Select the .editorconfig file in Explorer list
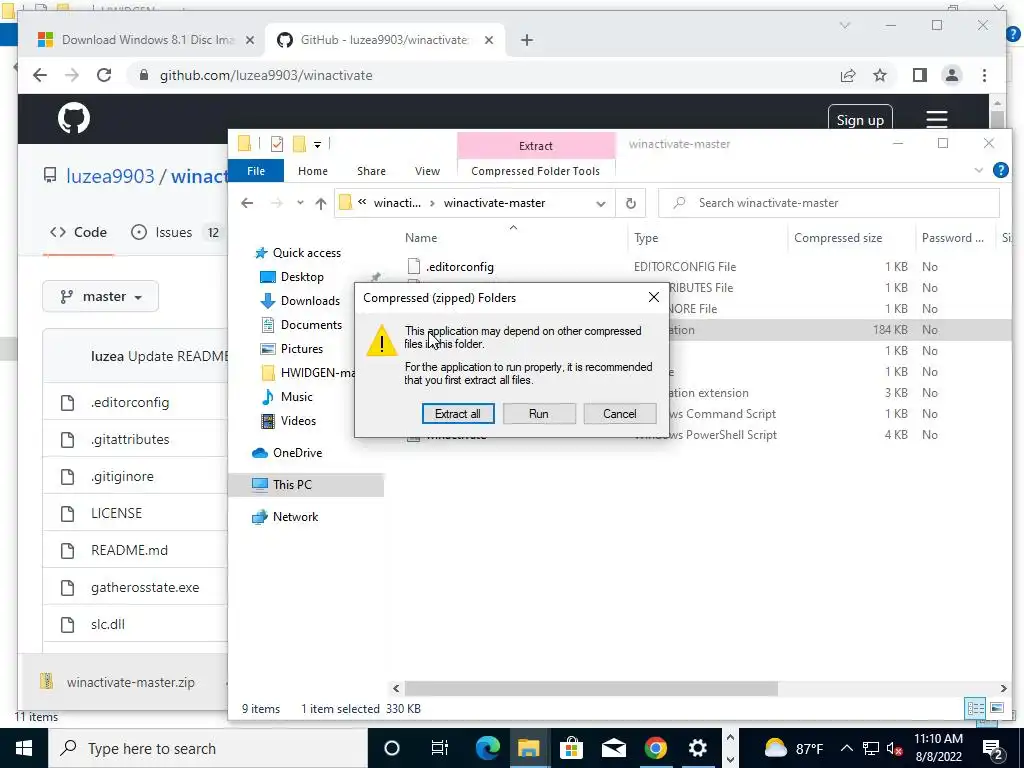Viewport: 1024px width, 768px height. pos(460,266)
